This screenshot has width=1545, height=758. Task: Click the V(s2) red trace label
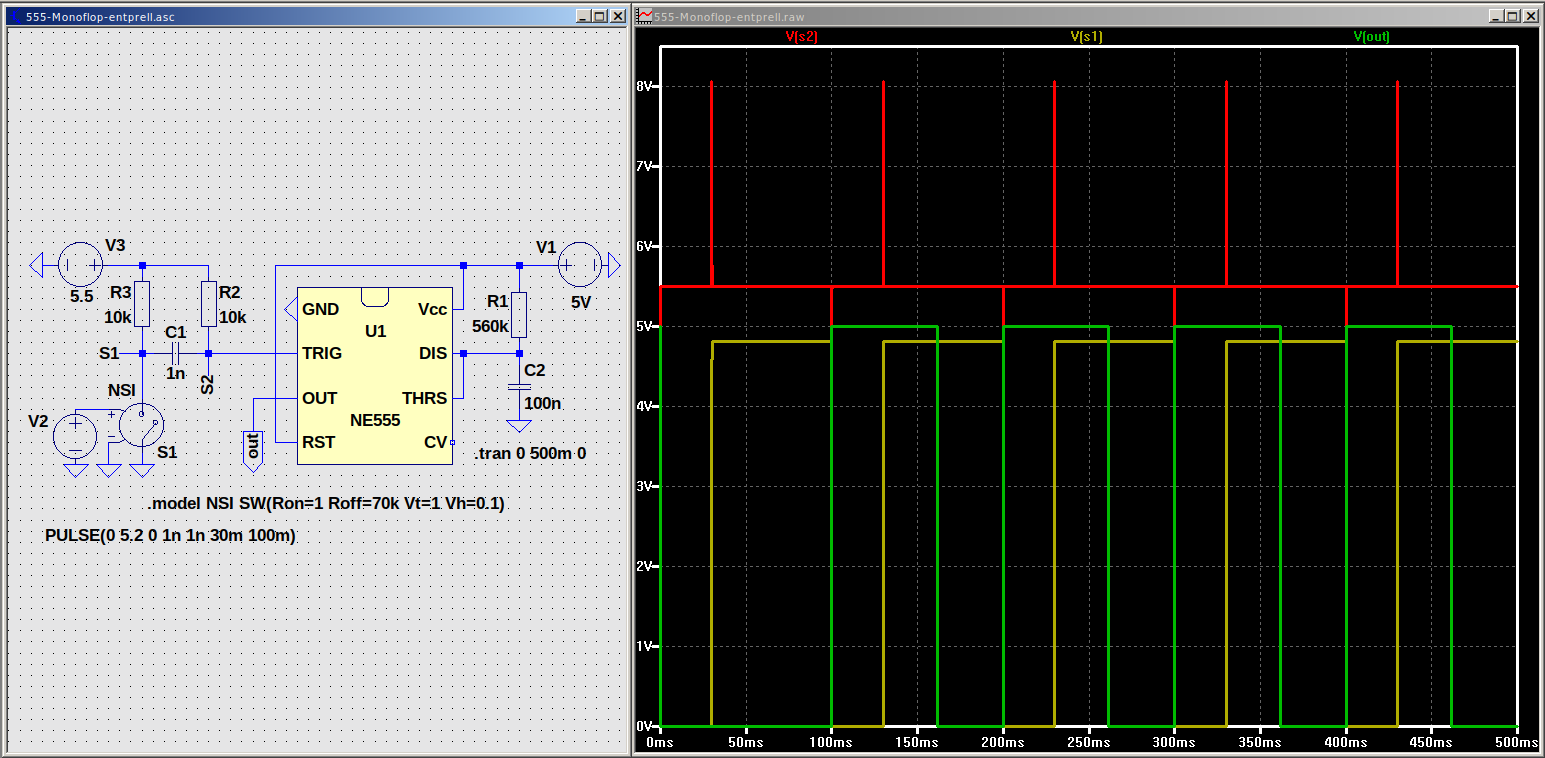pos(802,36)
